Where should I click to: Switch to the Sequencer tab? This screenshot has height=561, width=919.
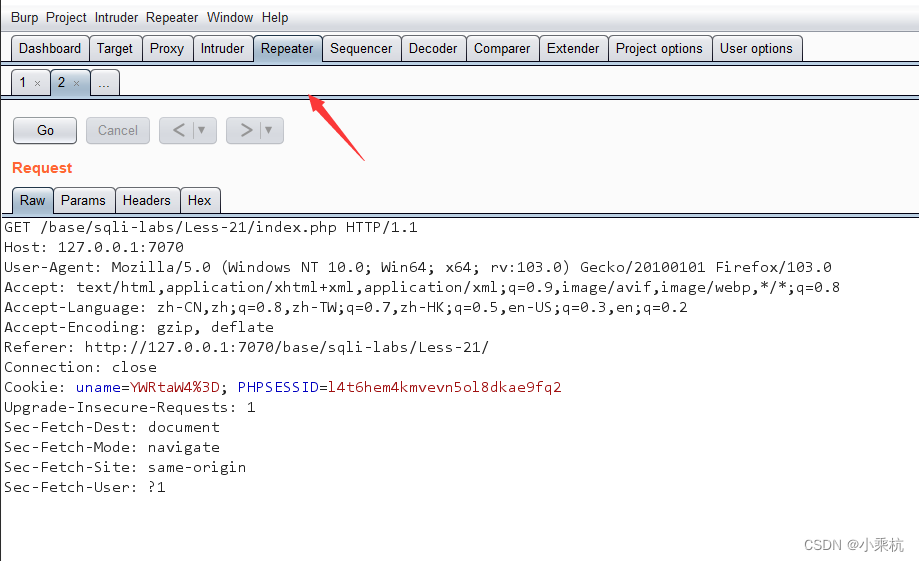click(361, 49)
